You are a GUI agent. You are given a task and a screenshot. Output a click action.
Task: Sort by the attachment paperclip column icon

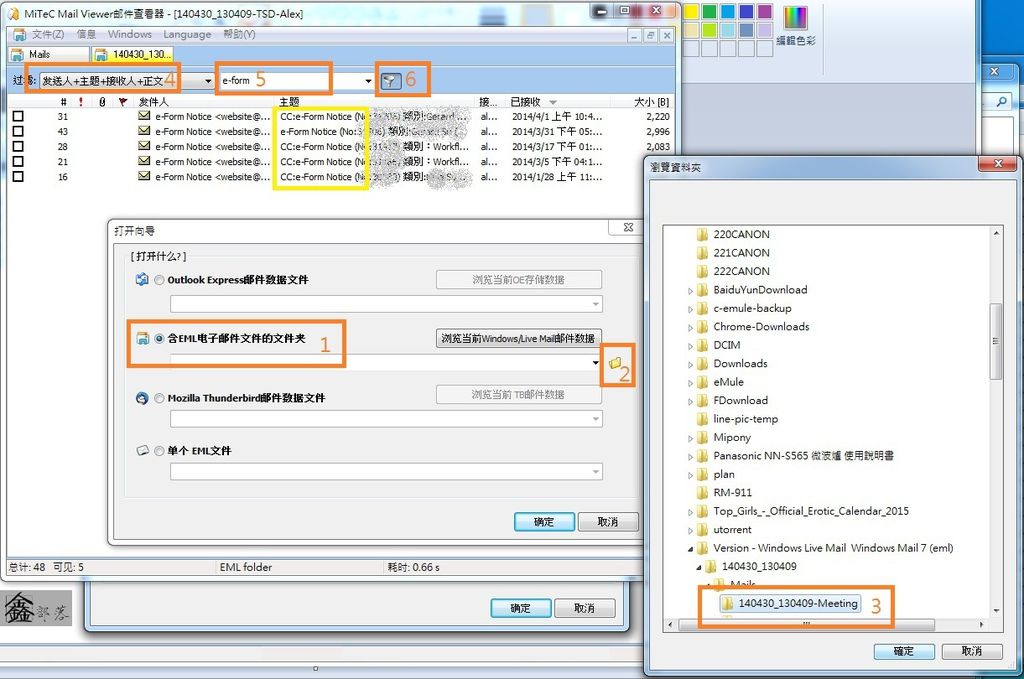pyautogui.click(x=102, y=101)
